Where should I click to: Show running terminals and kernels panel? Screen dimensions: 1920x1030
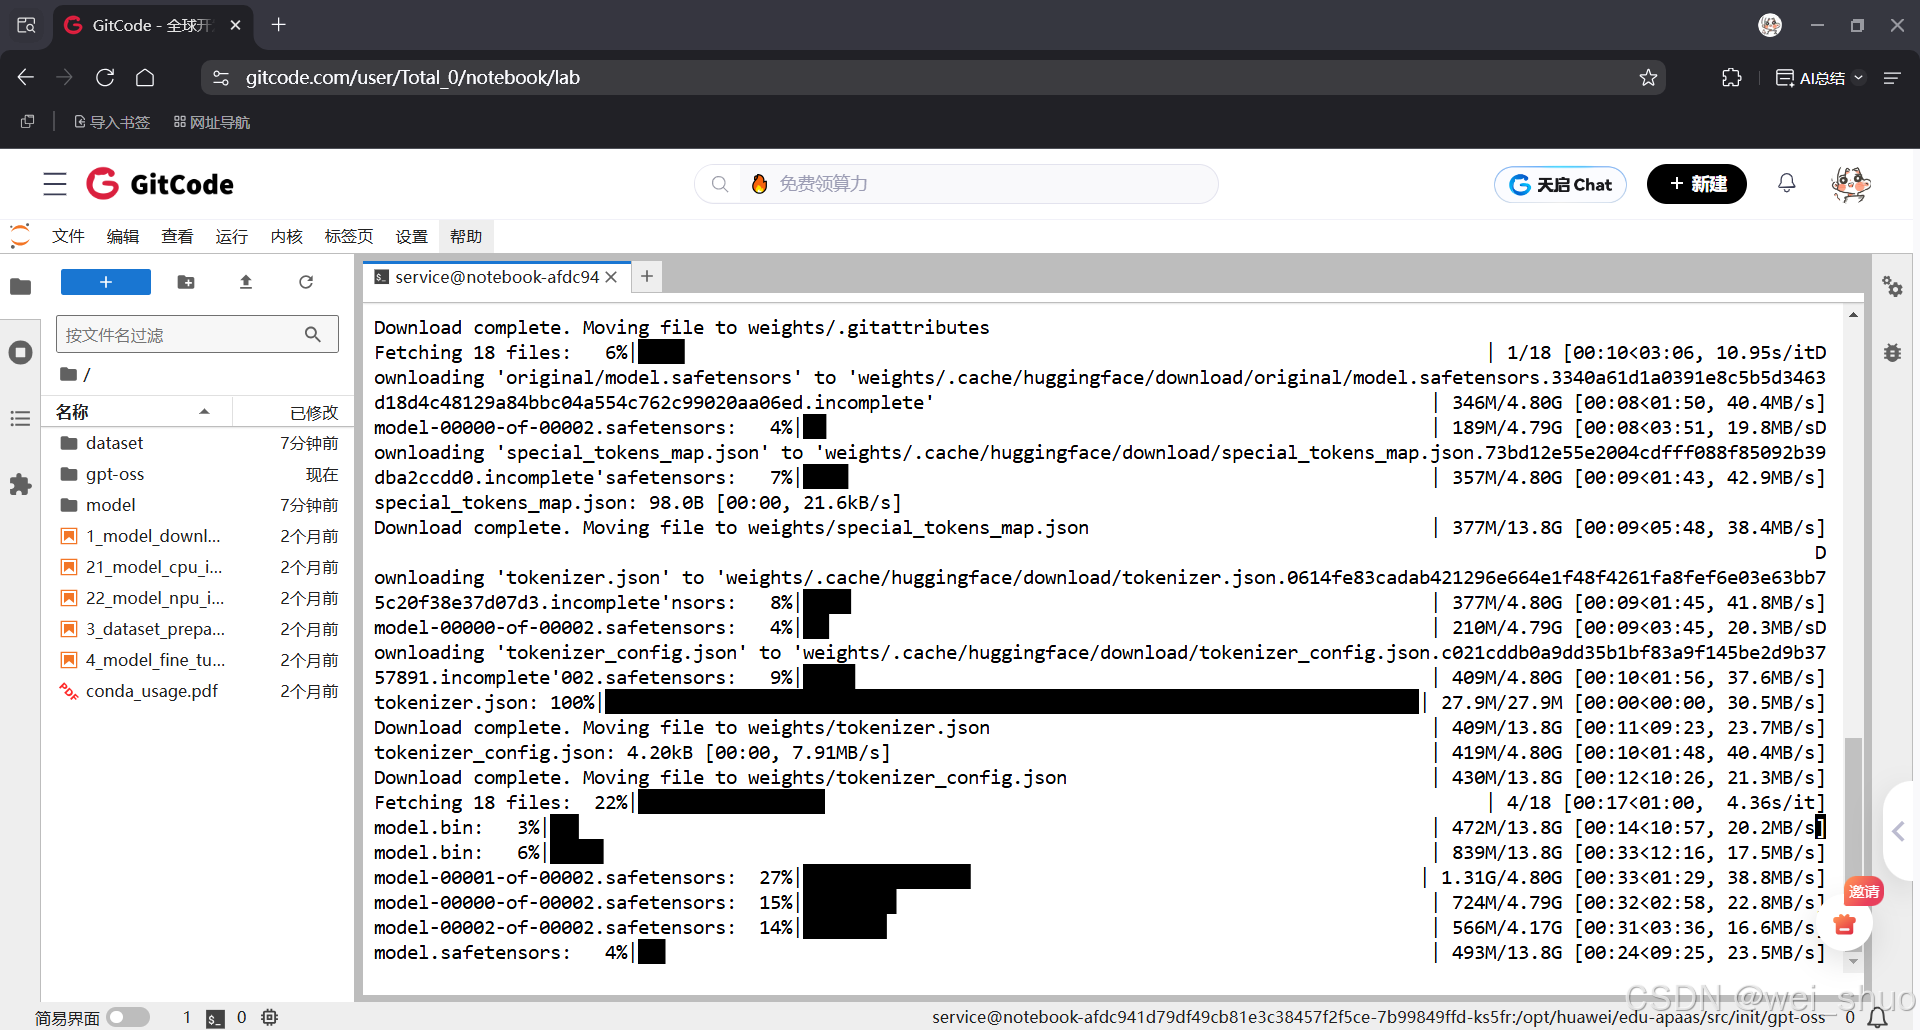(x=20, y=352)
